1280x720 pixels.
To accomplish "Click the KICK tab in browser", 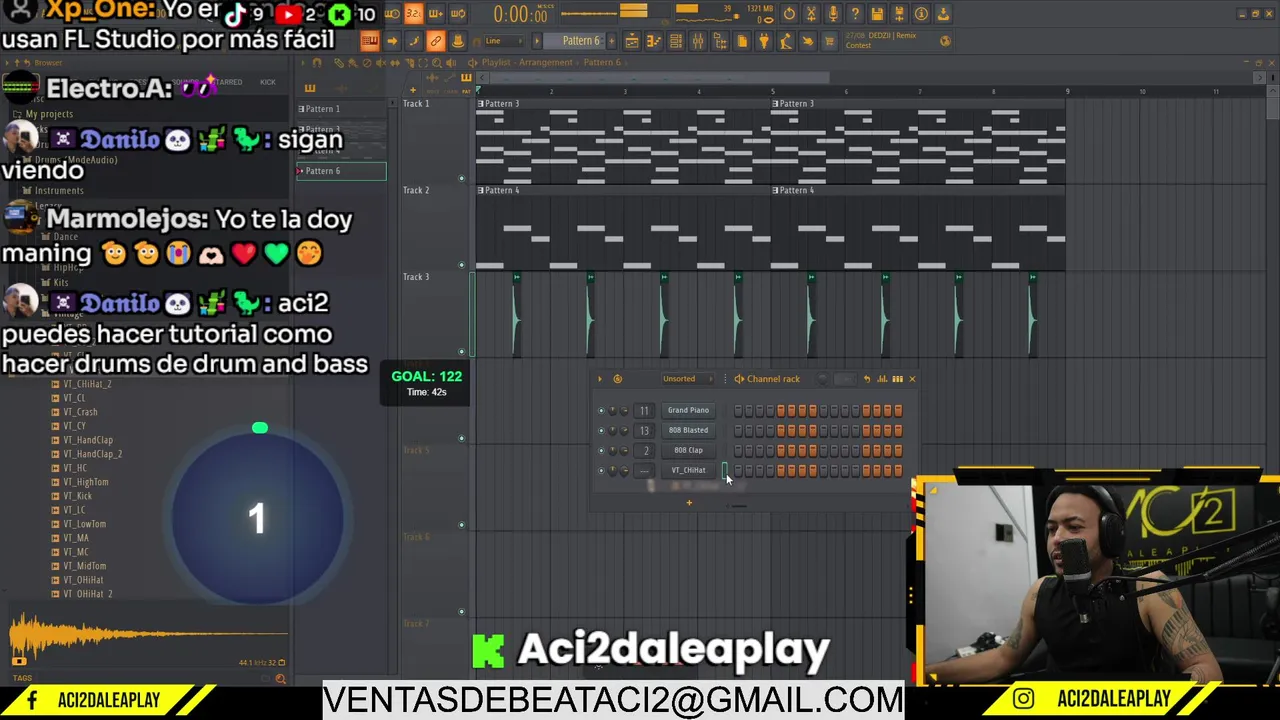I will 268,82.
